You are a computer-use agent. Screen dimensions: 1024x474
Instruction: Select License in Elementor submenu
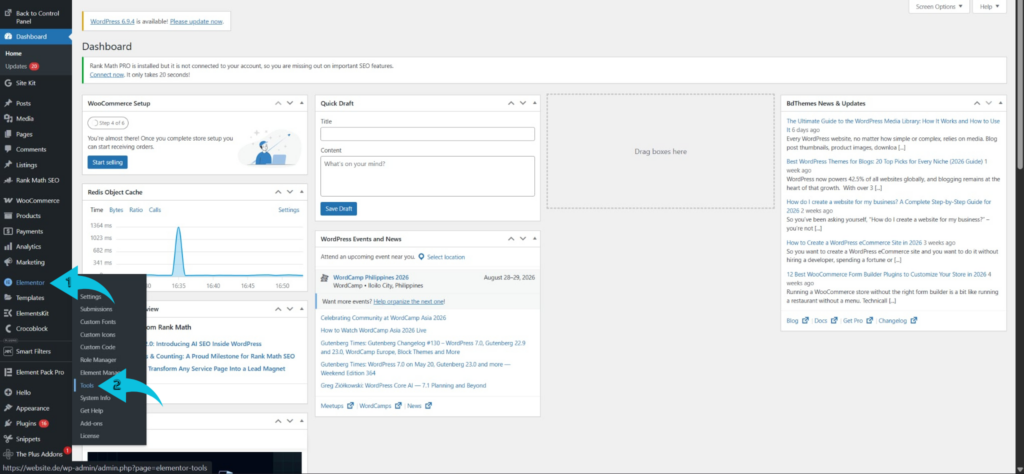pos(89,435)
